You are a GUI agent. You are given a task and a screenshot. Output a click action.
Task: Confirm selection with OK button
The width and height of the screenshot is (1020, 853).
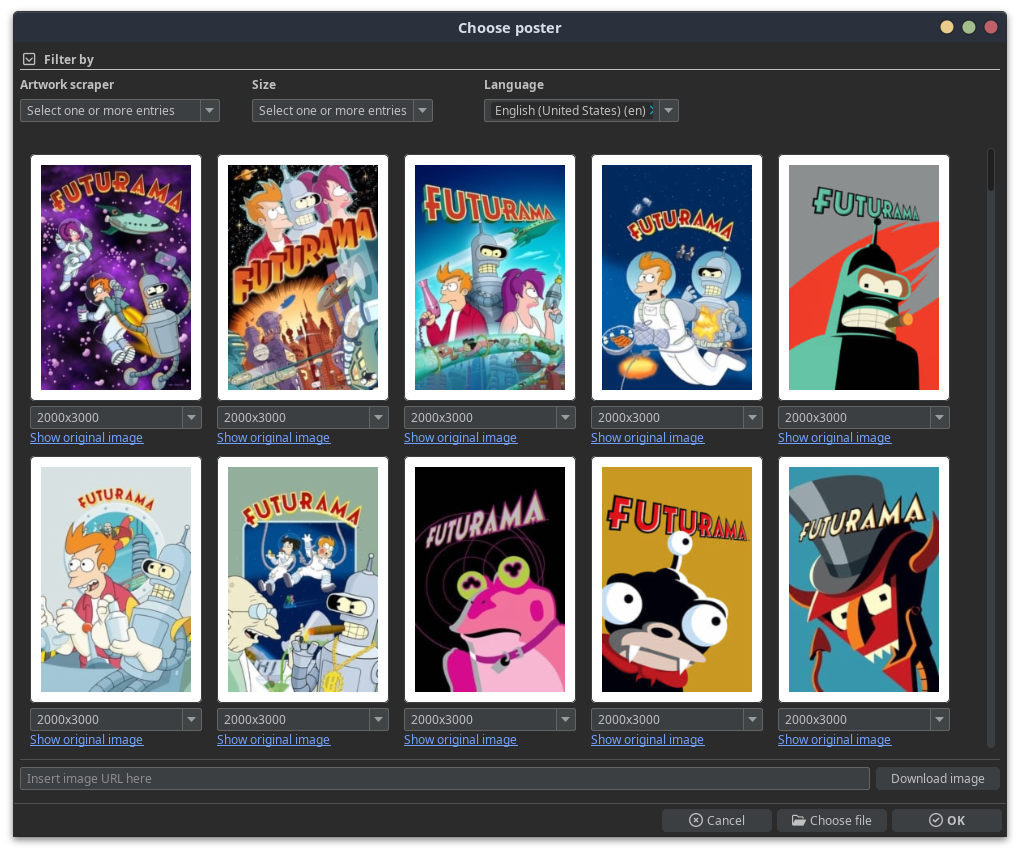946,820
